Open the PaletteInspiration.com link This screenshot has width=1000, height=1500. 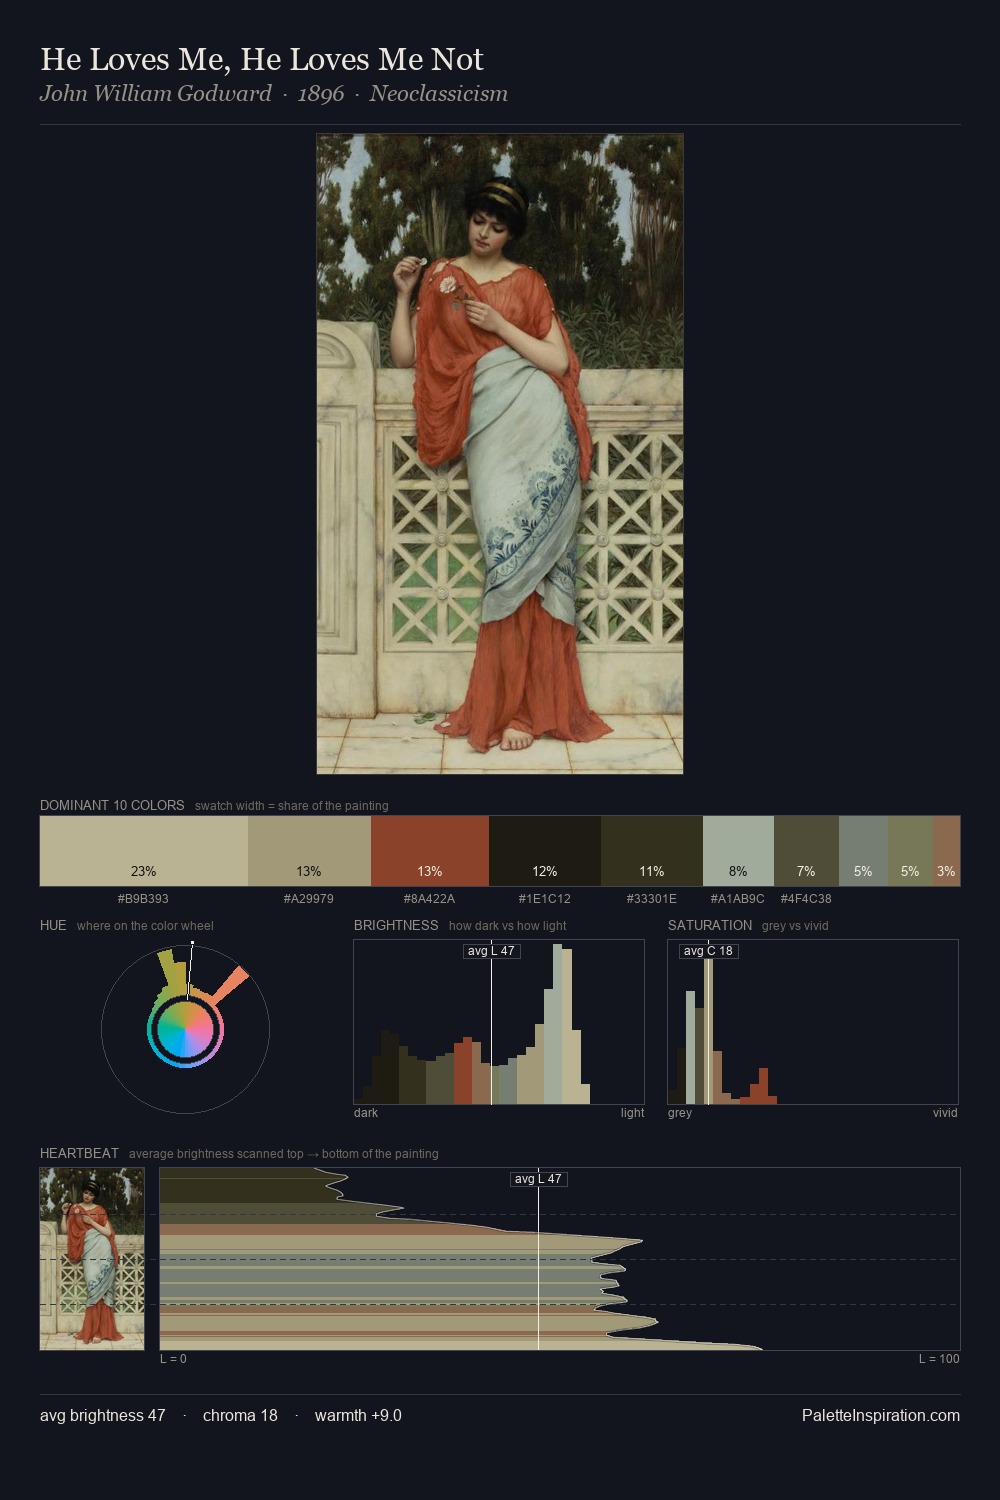tap(880, 1415)
